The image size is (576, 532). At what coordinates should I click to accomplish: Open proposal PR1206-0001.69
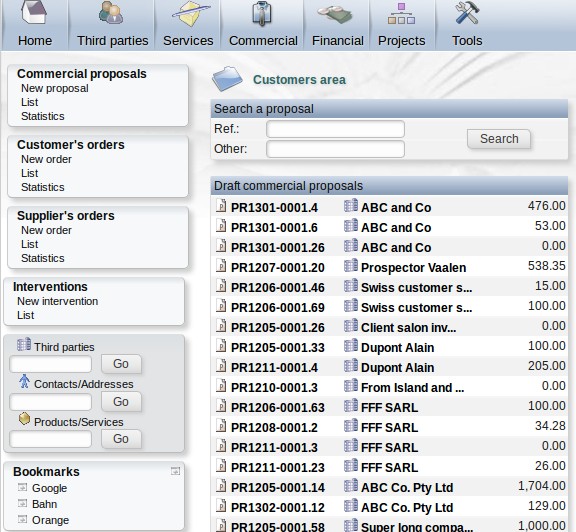tap(278, 308)
